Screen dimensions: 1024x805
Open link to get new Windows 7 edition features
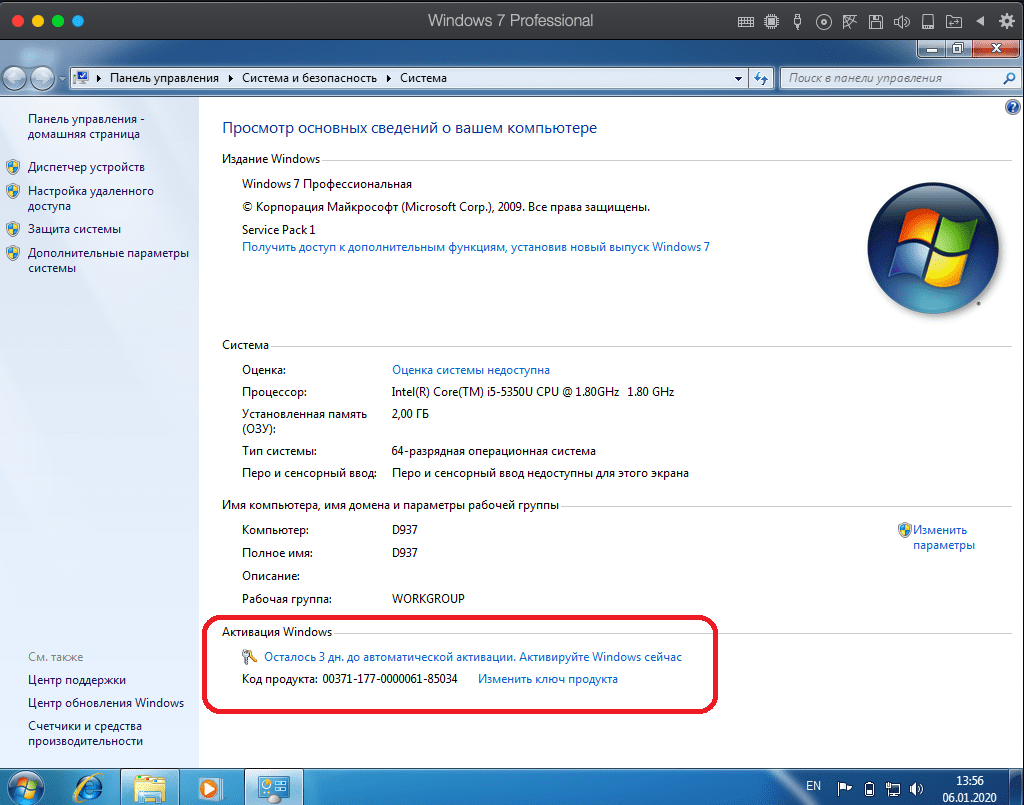coord(475,247)
